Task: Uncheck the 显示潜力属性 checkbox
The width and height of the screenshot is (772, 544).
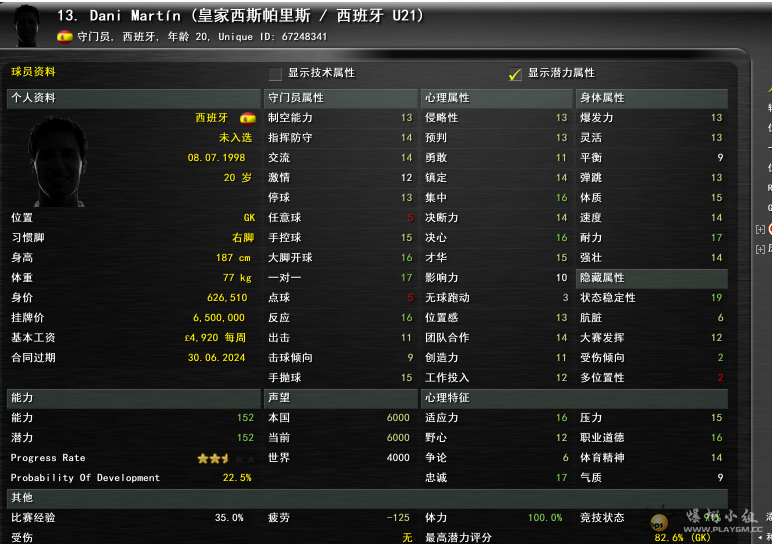Action: coord(515,74)
